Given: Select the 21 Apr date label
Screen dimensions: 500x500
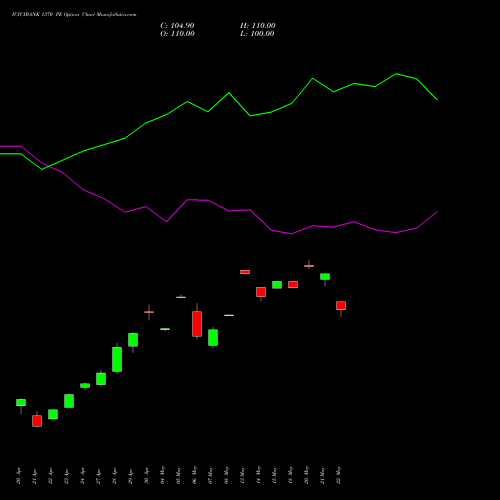Looking at the screenshot, I should coord(35,476).
